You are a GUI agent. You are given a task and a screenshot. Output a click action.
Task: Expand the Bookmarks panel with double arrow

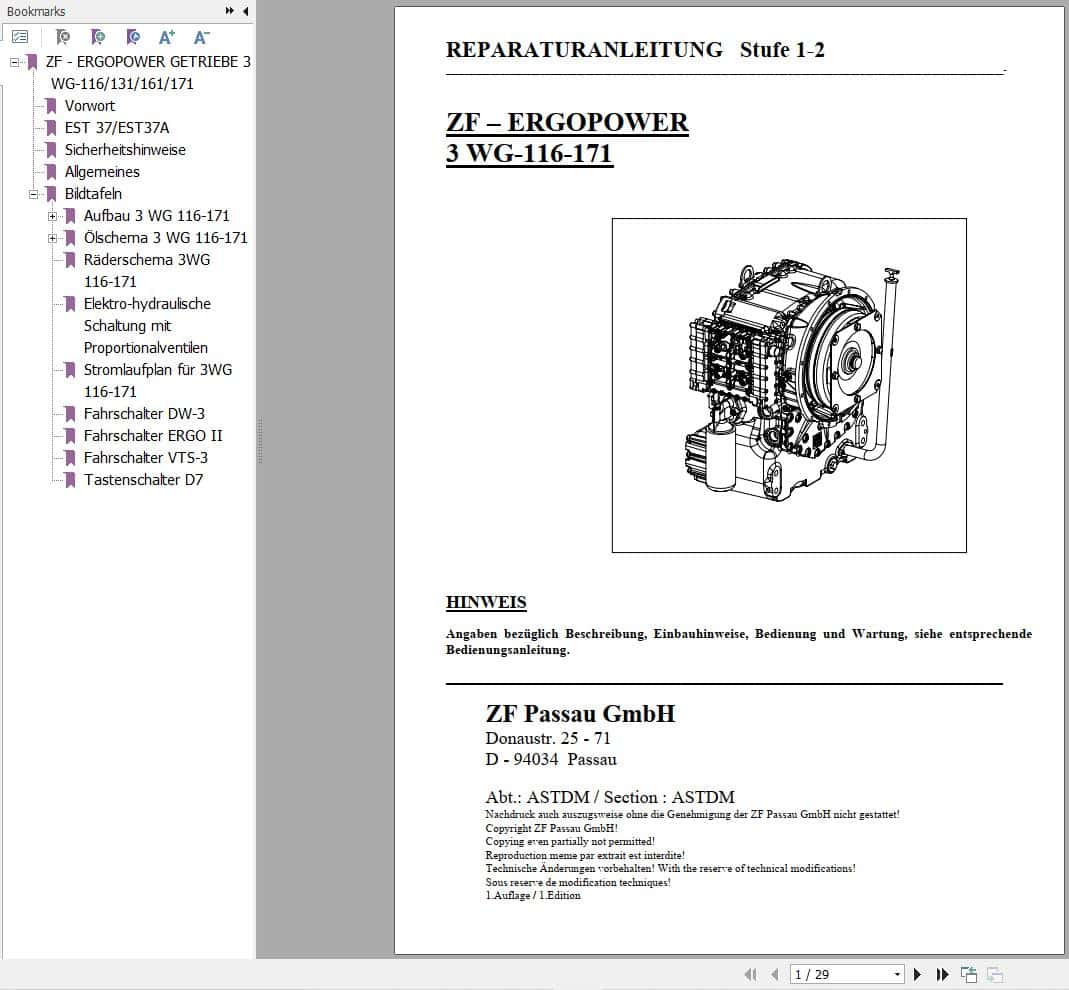click(229, 11)
